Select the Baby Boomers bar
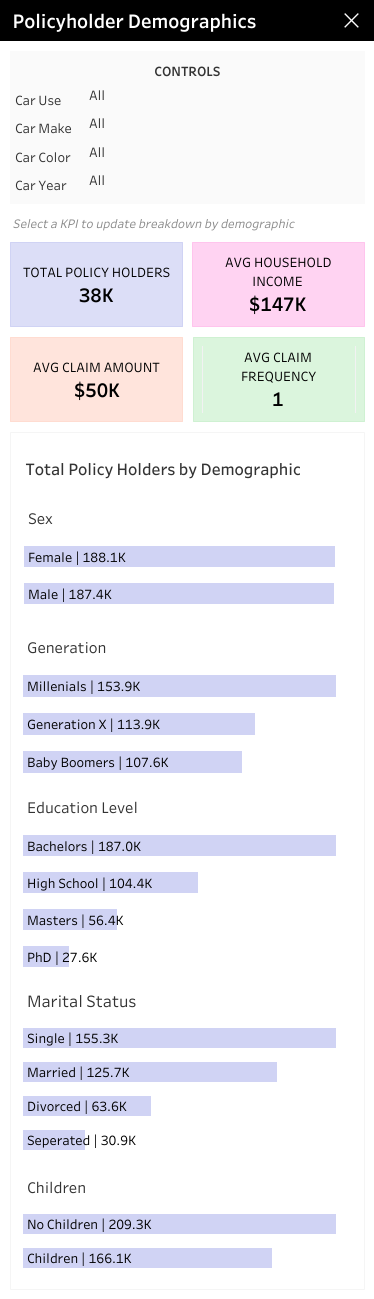This screenshot has height=1299, width=374. [133, 762]
